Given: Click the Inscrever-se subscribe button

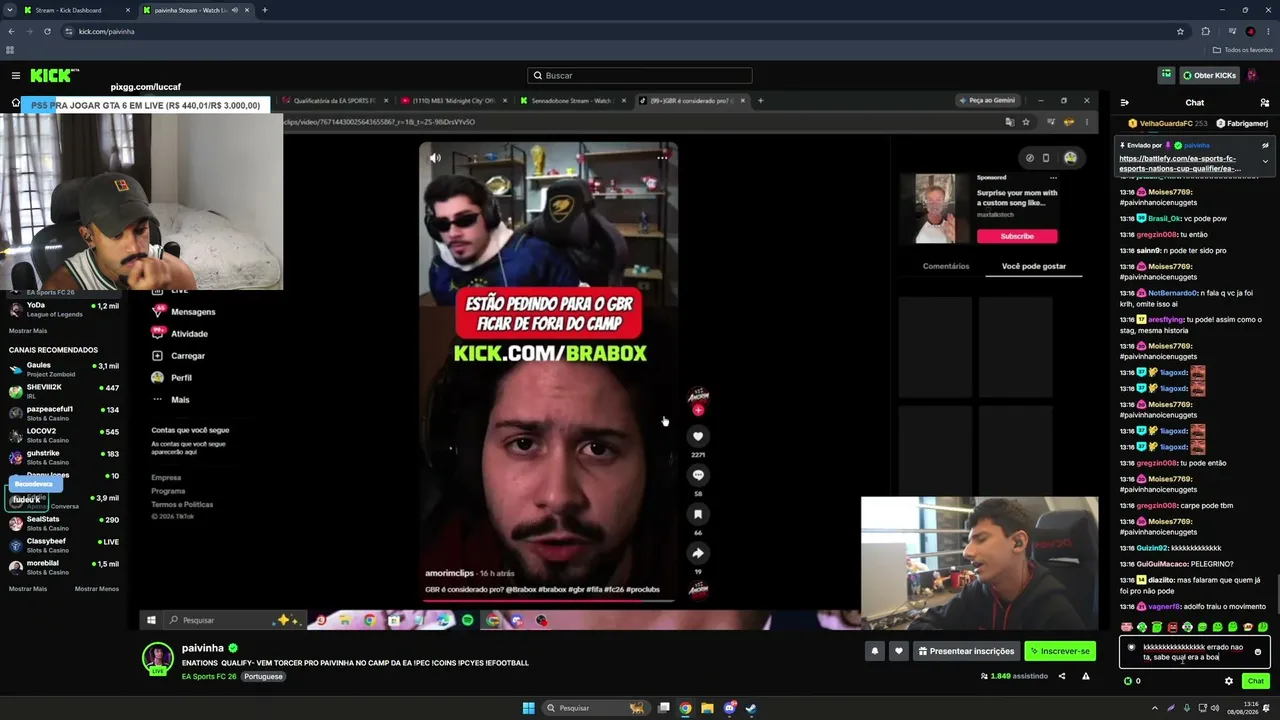Looking at the screenshot, I should (1060, 651).
